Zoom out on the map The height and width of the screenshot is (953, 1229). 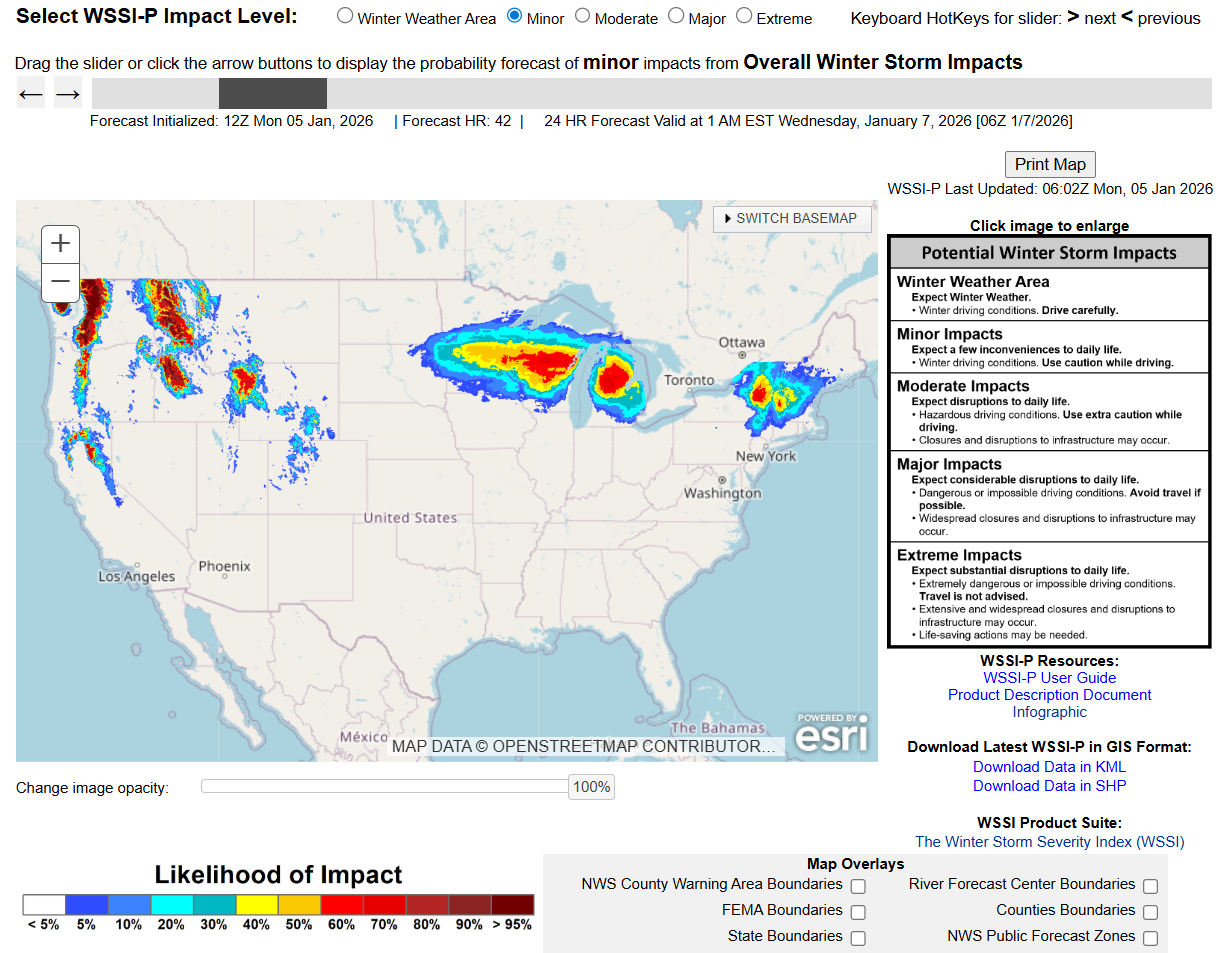pyautogui.click(x=60, y=282)
